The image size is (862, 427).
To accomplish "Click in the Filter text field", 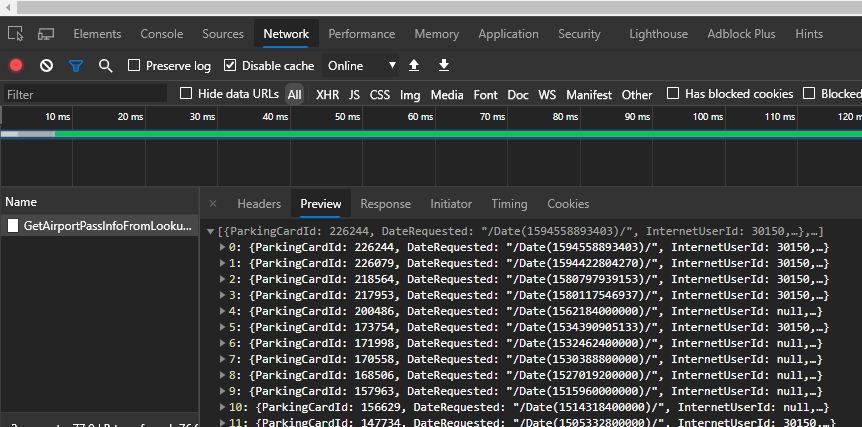I will pos(85,95).
